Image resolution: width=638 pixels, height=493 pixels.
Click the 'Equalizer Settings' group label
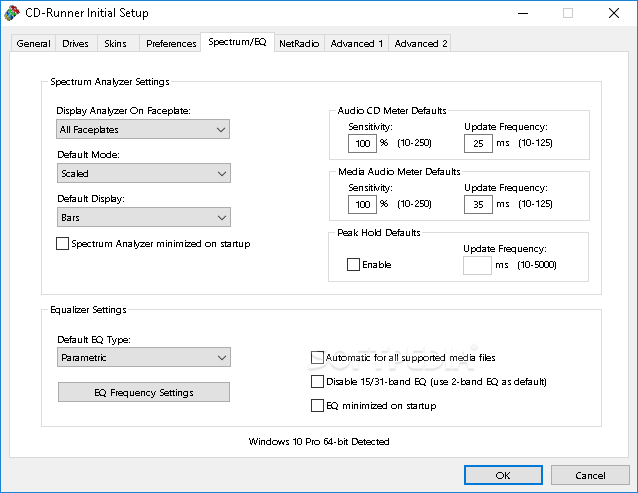click(88, 310)
